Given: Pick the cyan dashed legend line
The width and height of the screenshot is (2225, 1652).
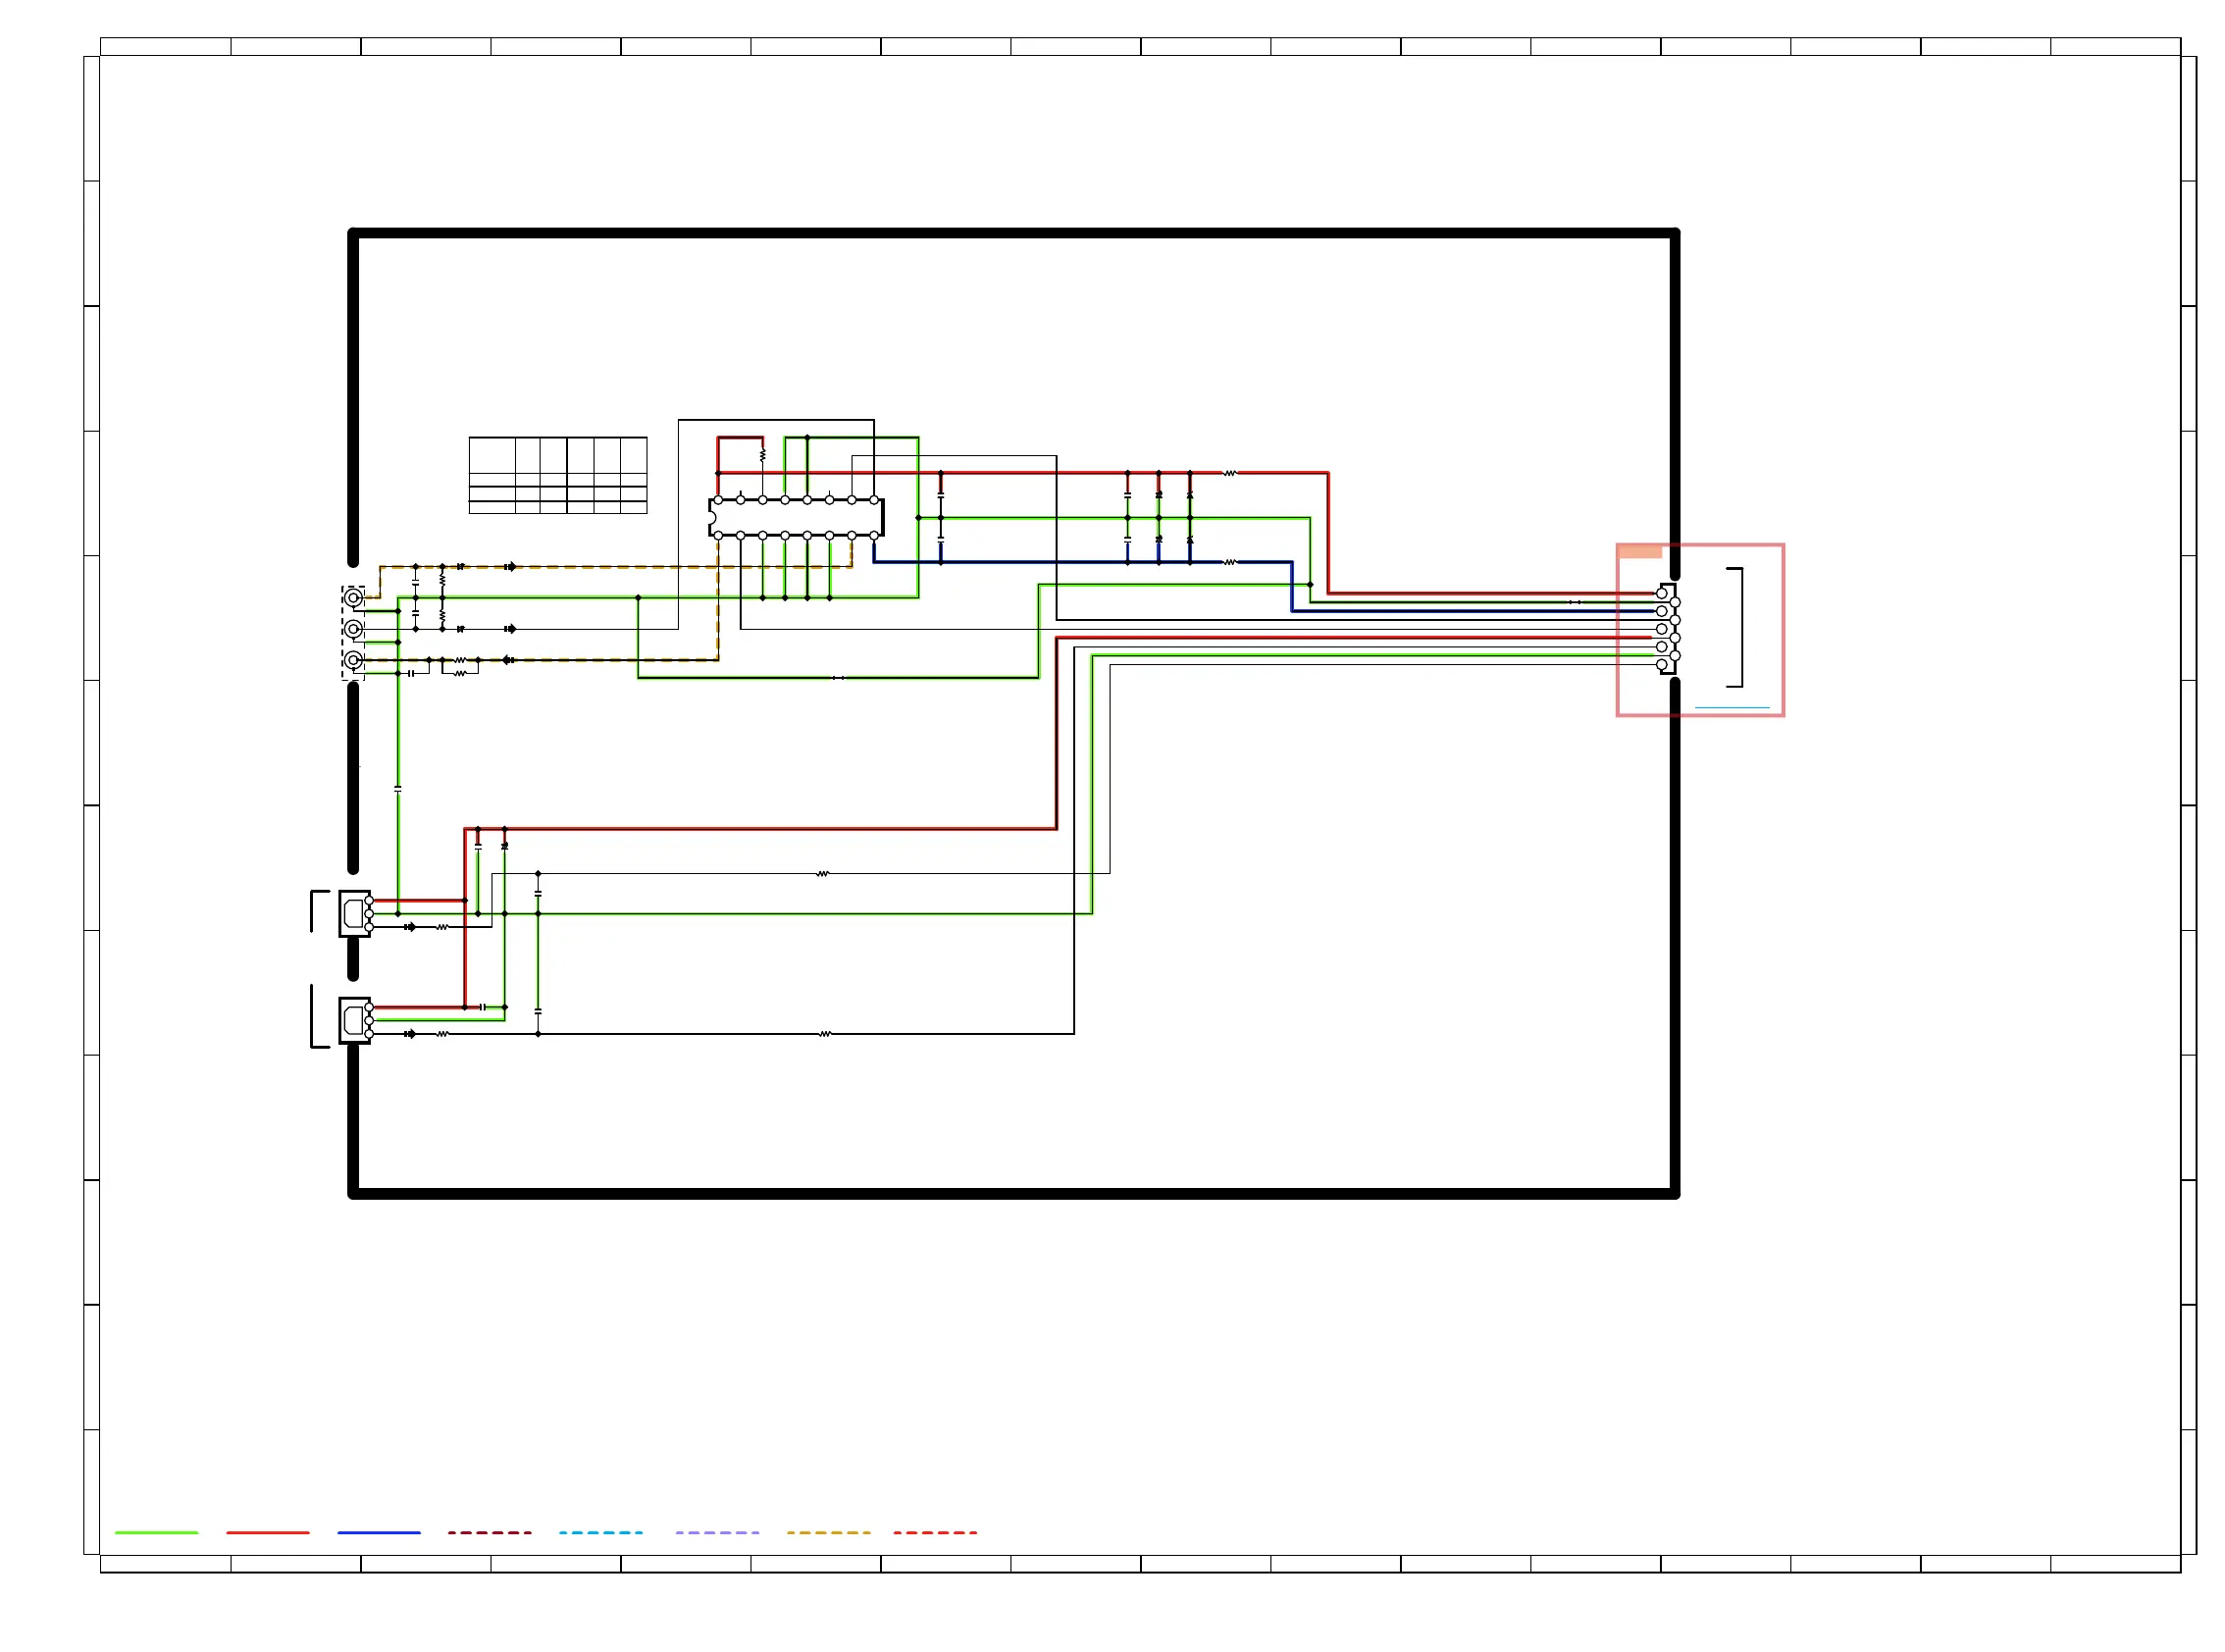Looking at the screenshot, I should click(601, 1532).
